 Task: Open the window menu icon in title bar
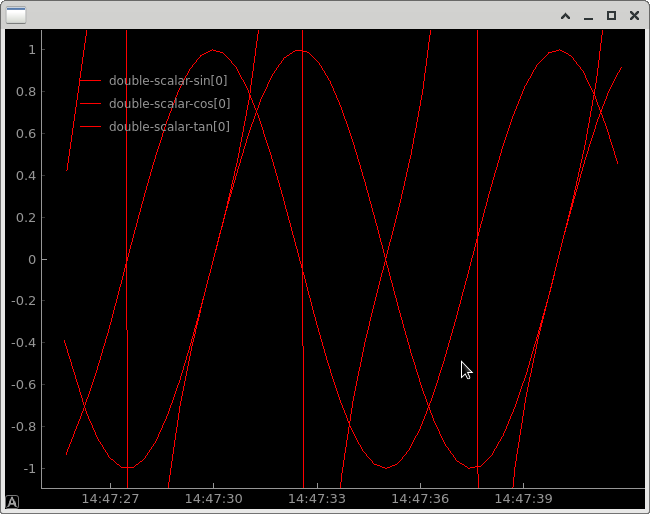(17, 15)
